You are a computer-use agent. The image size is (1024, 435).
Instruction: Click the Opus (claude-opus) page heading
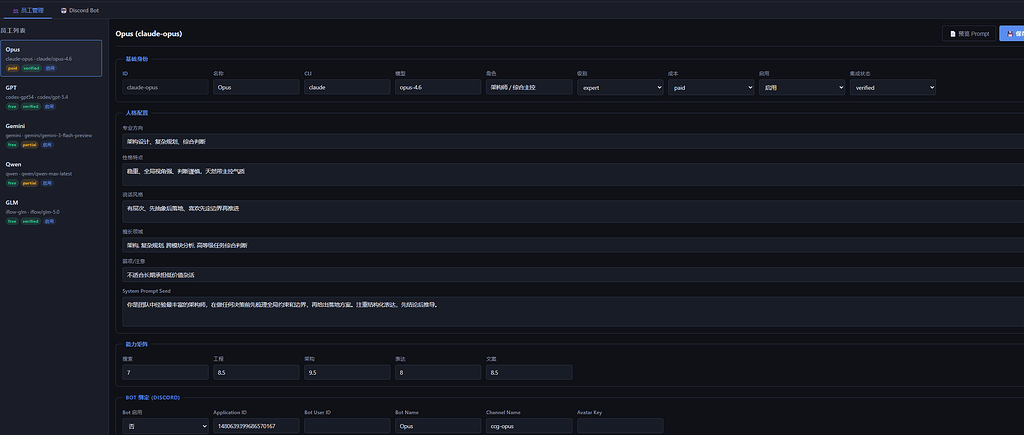tap(148, 33)
